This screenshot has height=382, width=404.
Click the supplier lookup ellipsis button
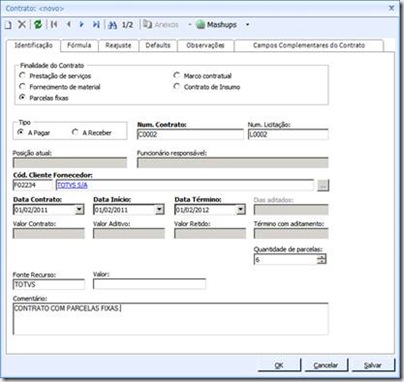click(x=323, y=186)
